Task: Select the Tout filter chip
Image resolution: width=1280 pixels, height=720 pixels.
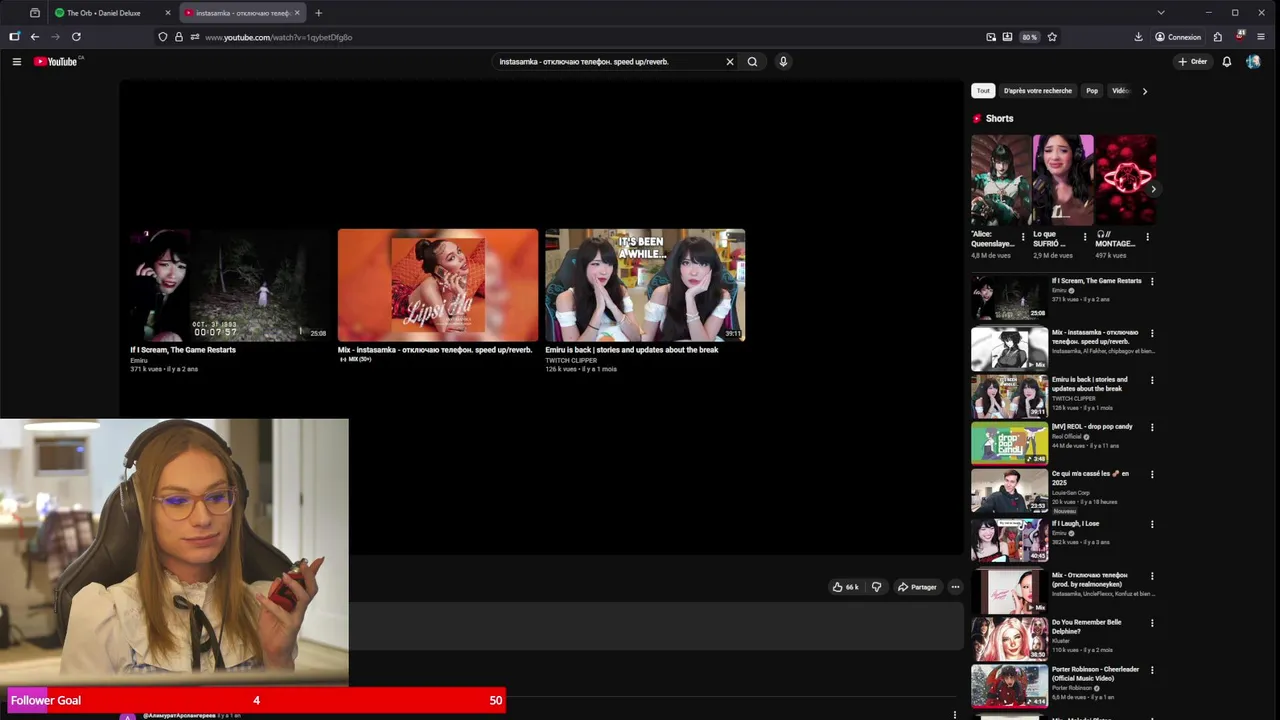Action: [x=983, y=91]
